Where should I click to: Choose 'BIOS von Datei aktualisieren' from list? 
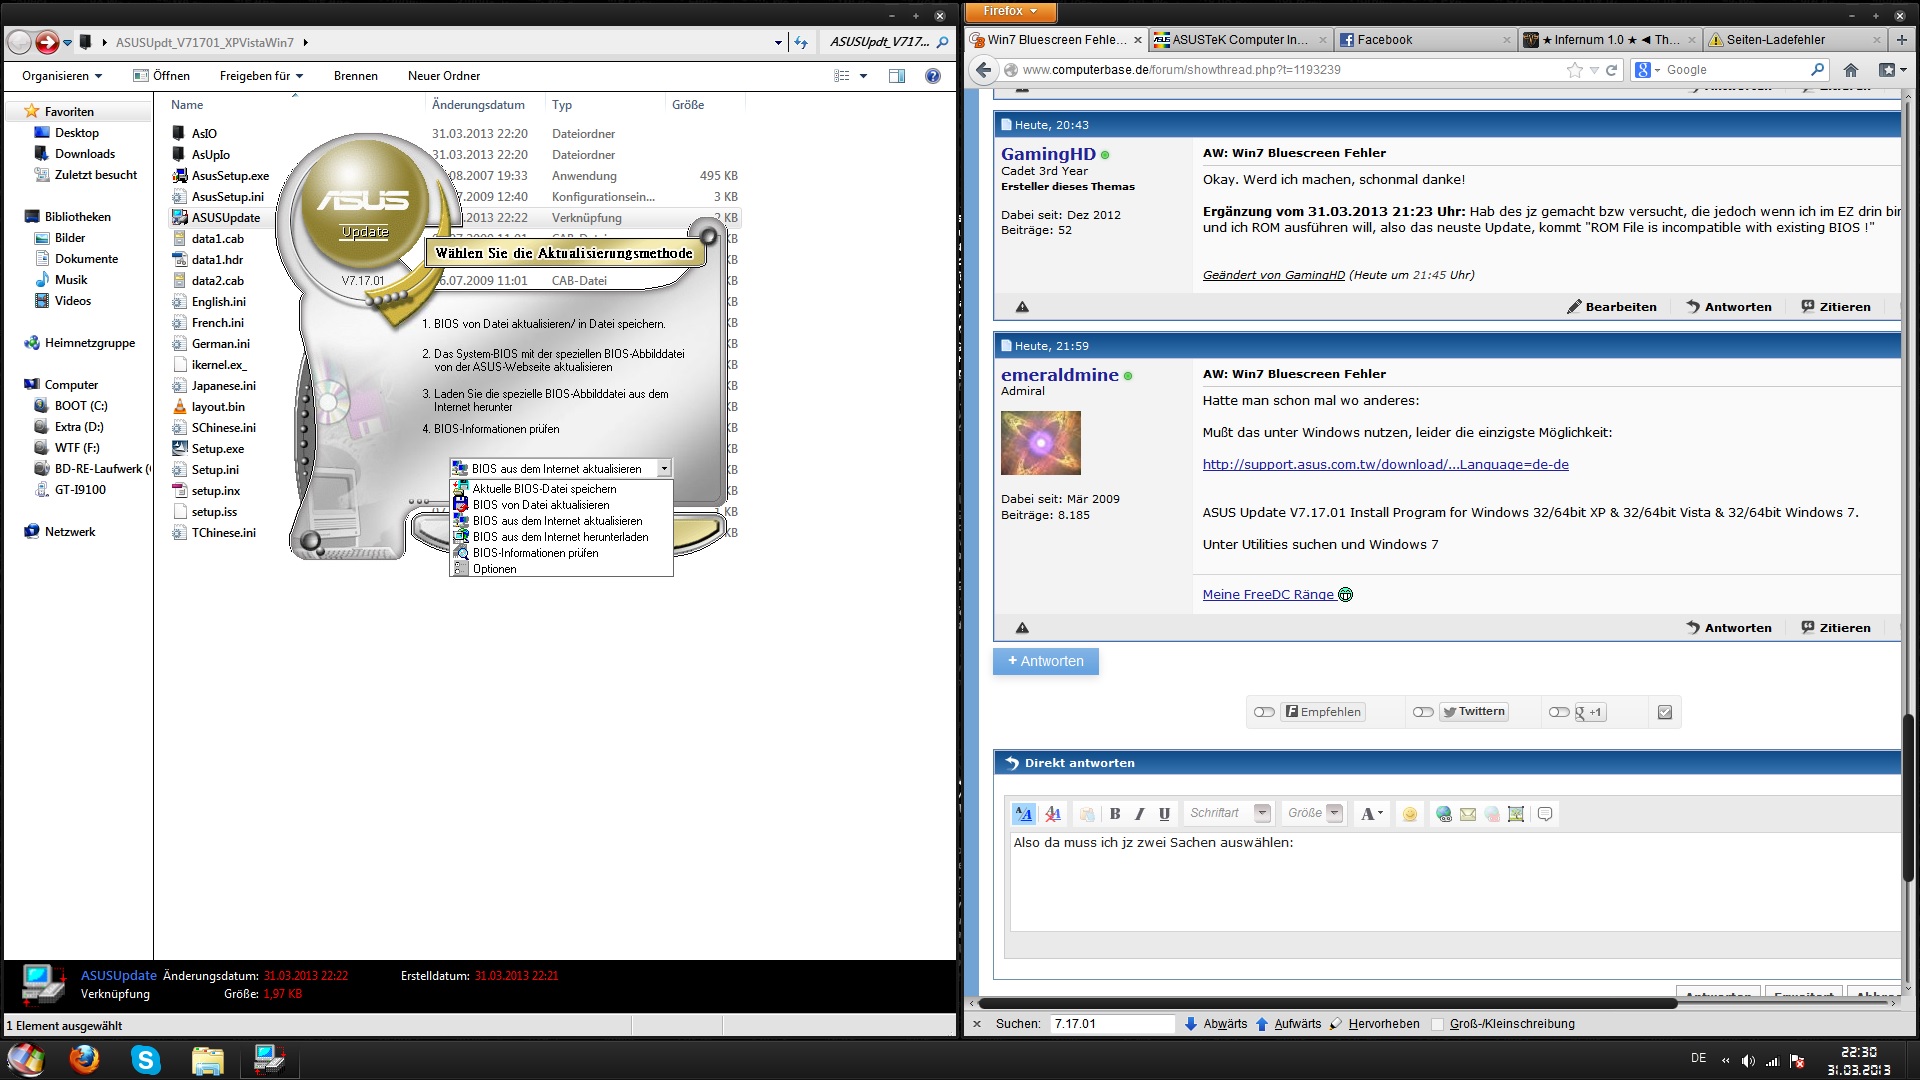click(541, 505)
